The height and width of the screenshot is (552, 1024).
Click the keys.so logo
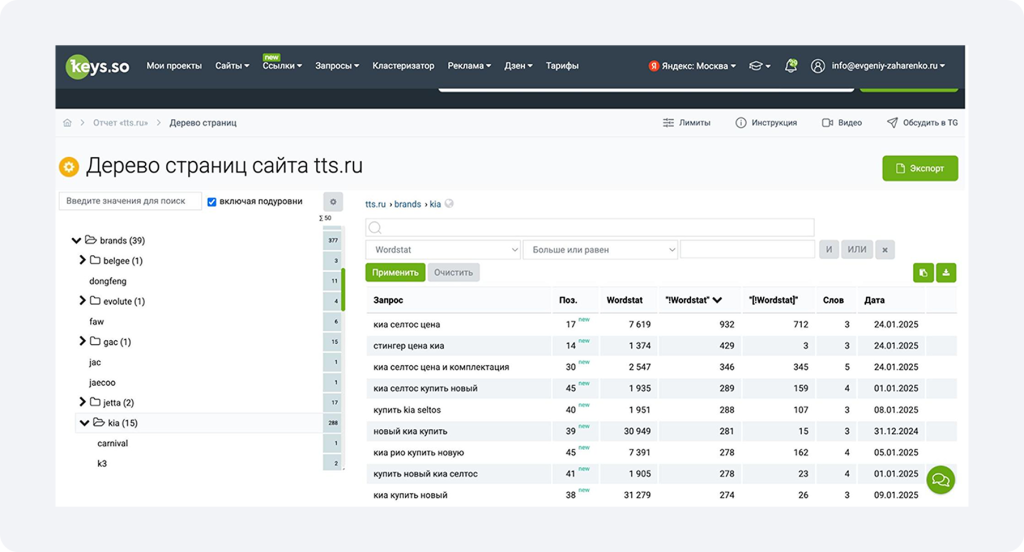(98, 66)
